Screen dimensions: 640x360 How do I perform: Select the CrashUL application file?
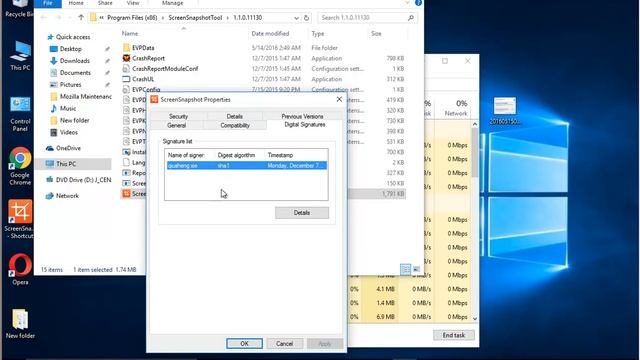(x=263, y=79)
